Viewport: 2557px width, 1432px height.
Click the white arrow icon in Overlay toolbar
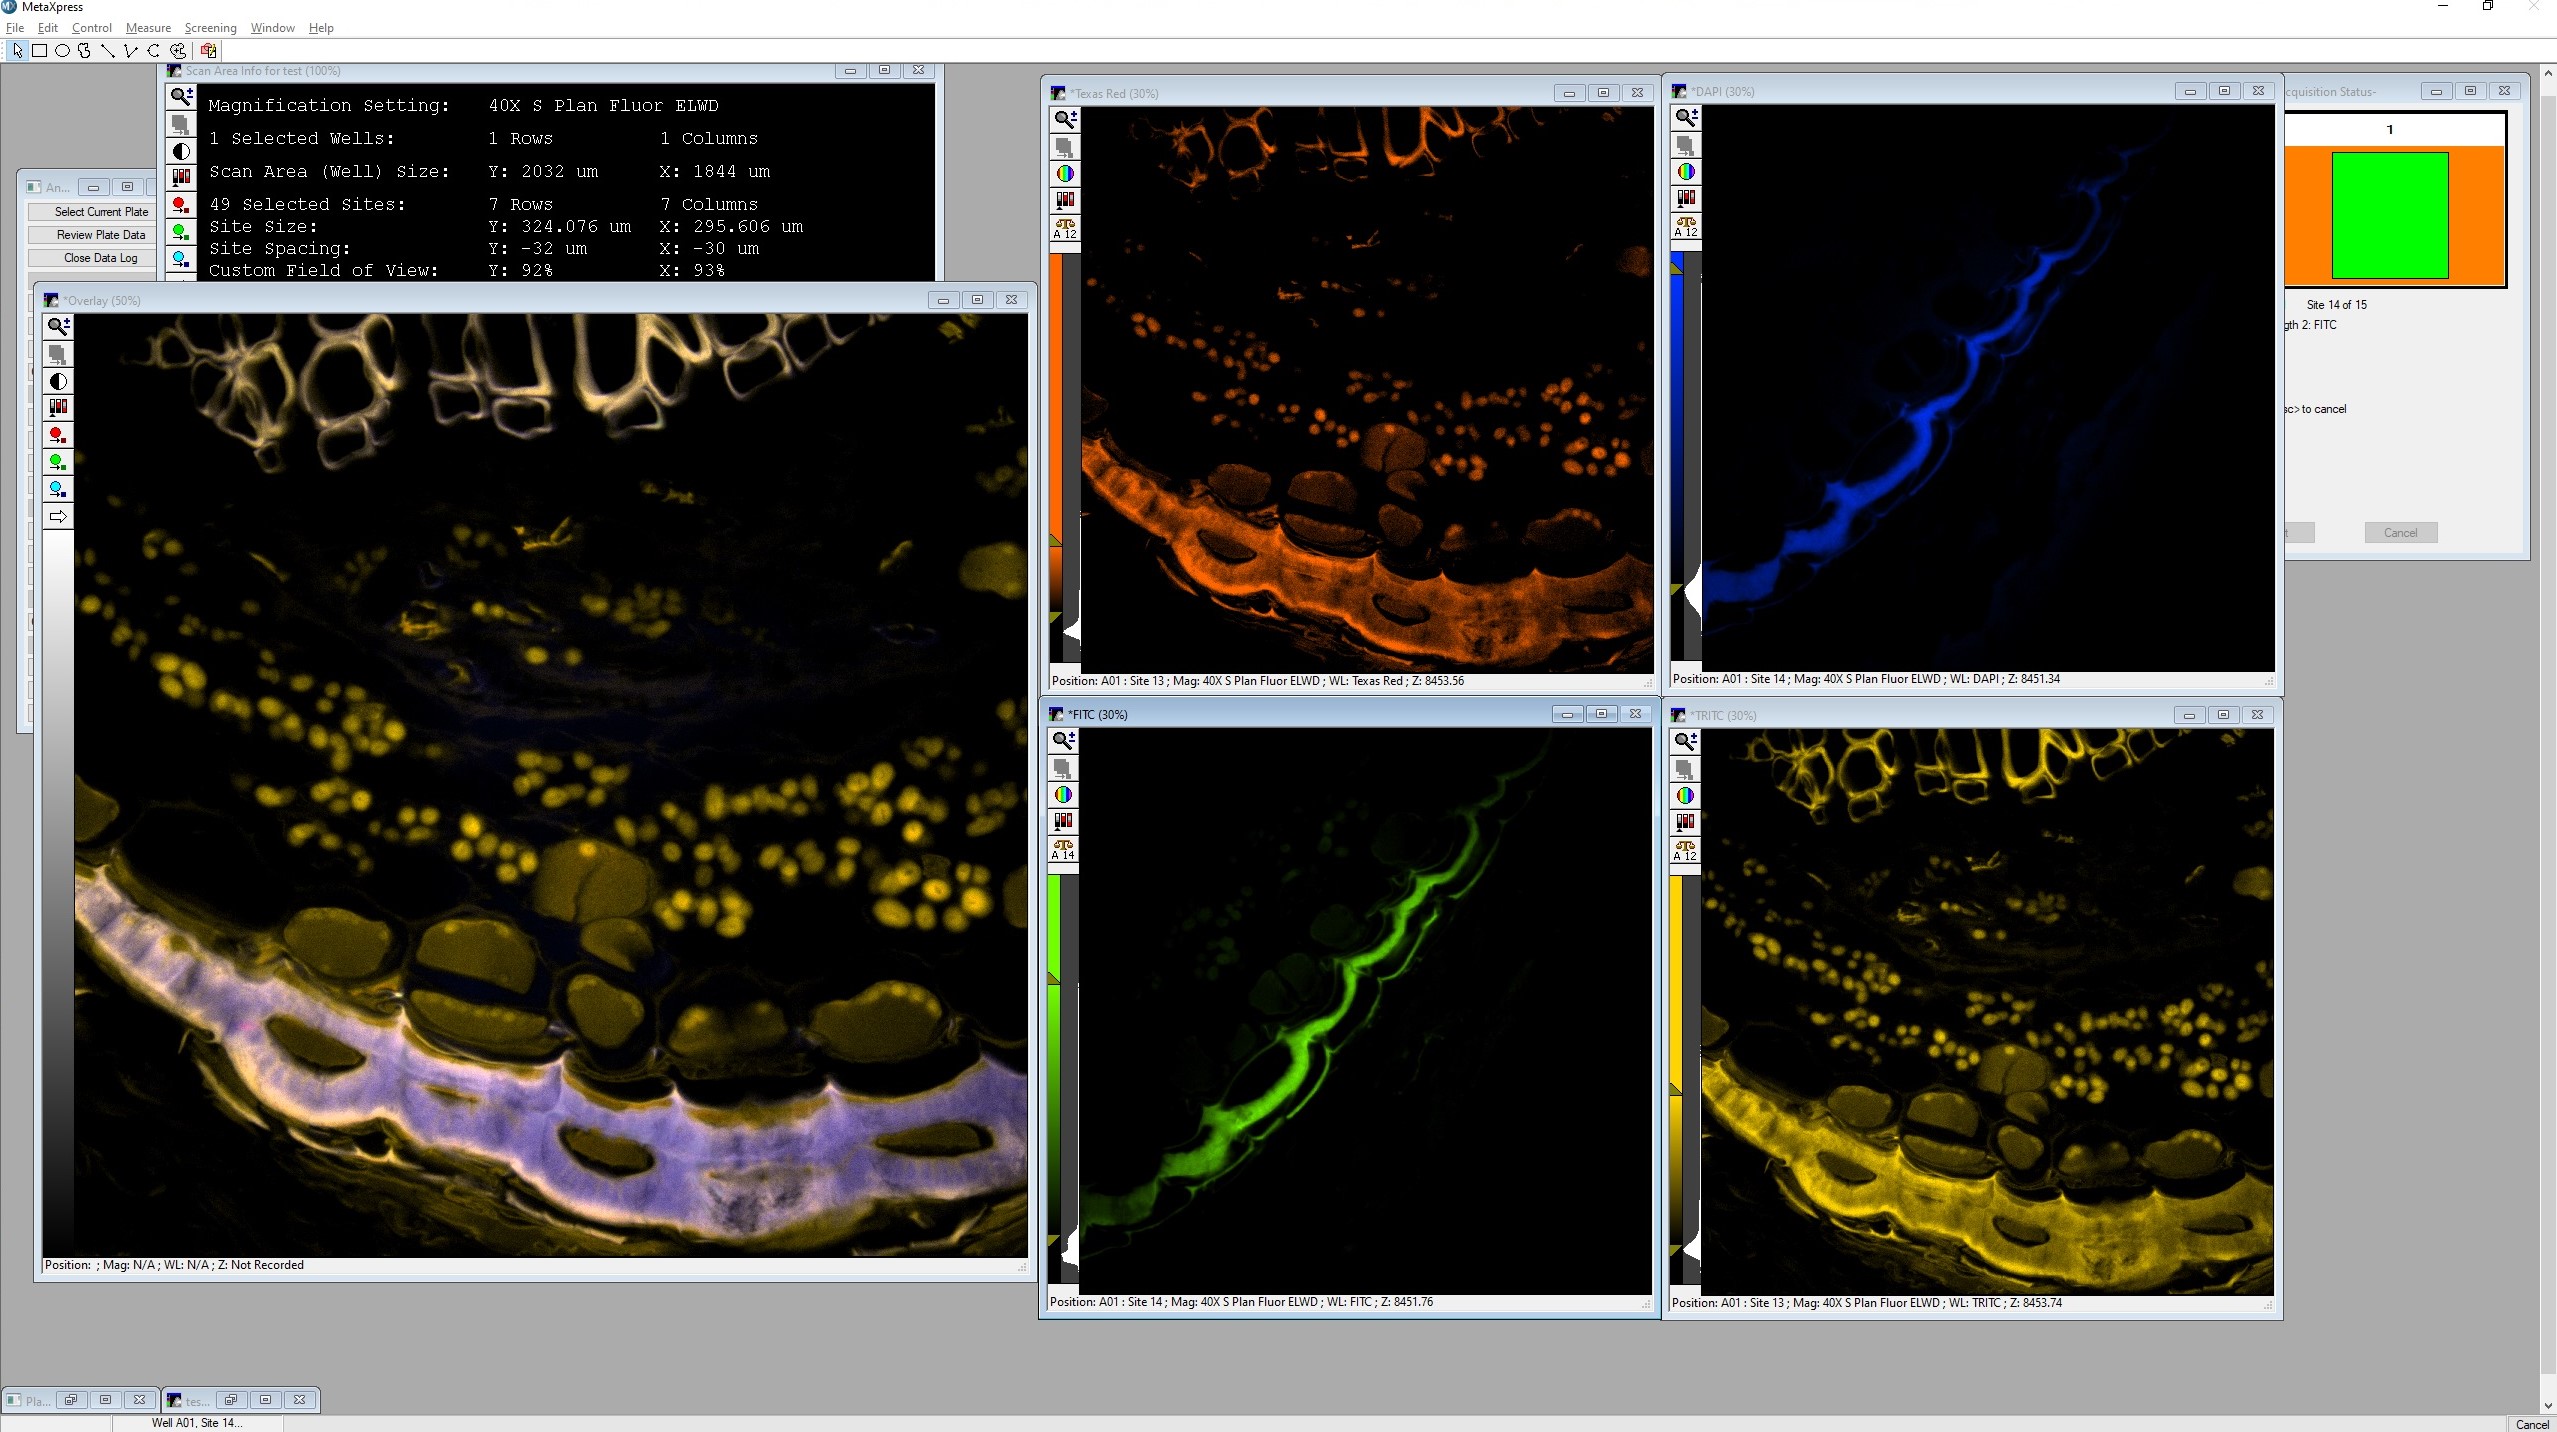point(58,516)
